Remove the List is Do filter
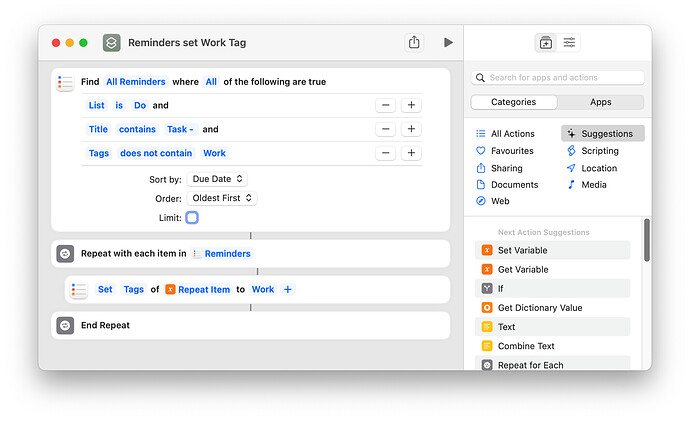The height and width of the screenshot is (421, 690). click(x=385, y=105)
